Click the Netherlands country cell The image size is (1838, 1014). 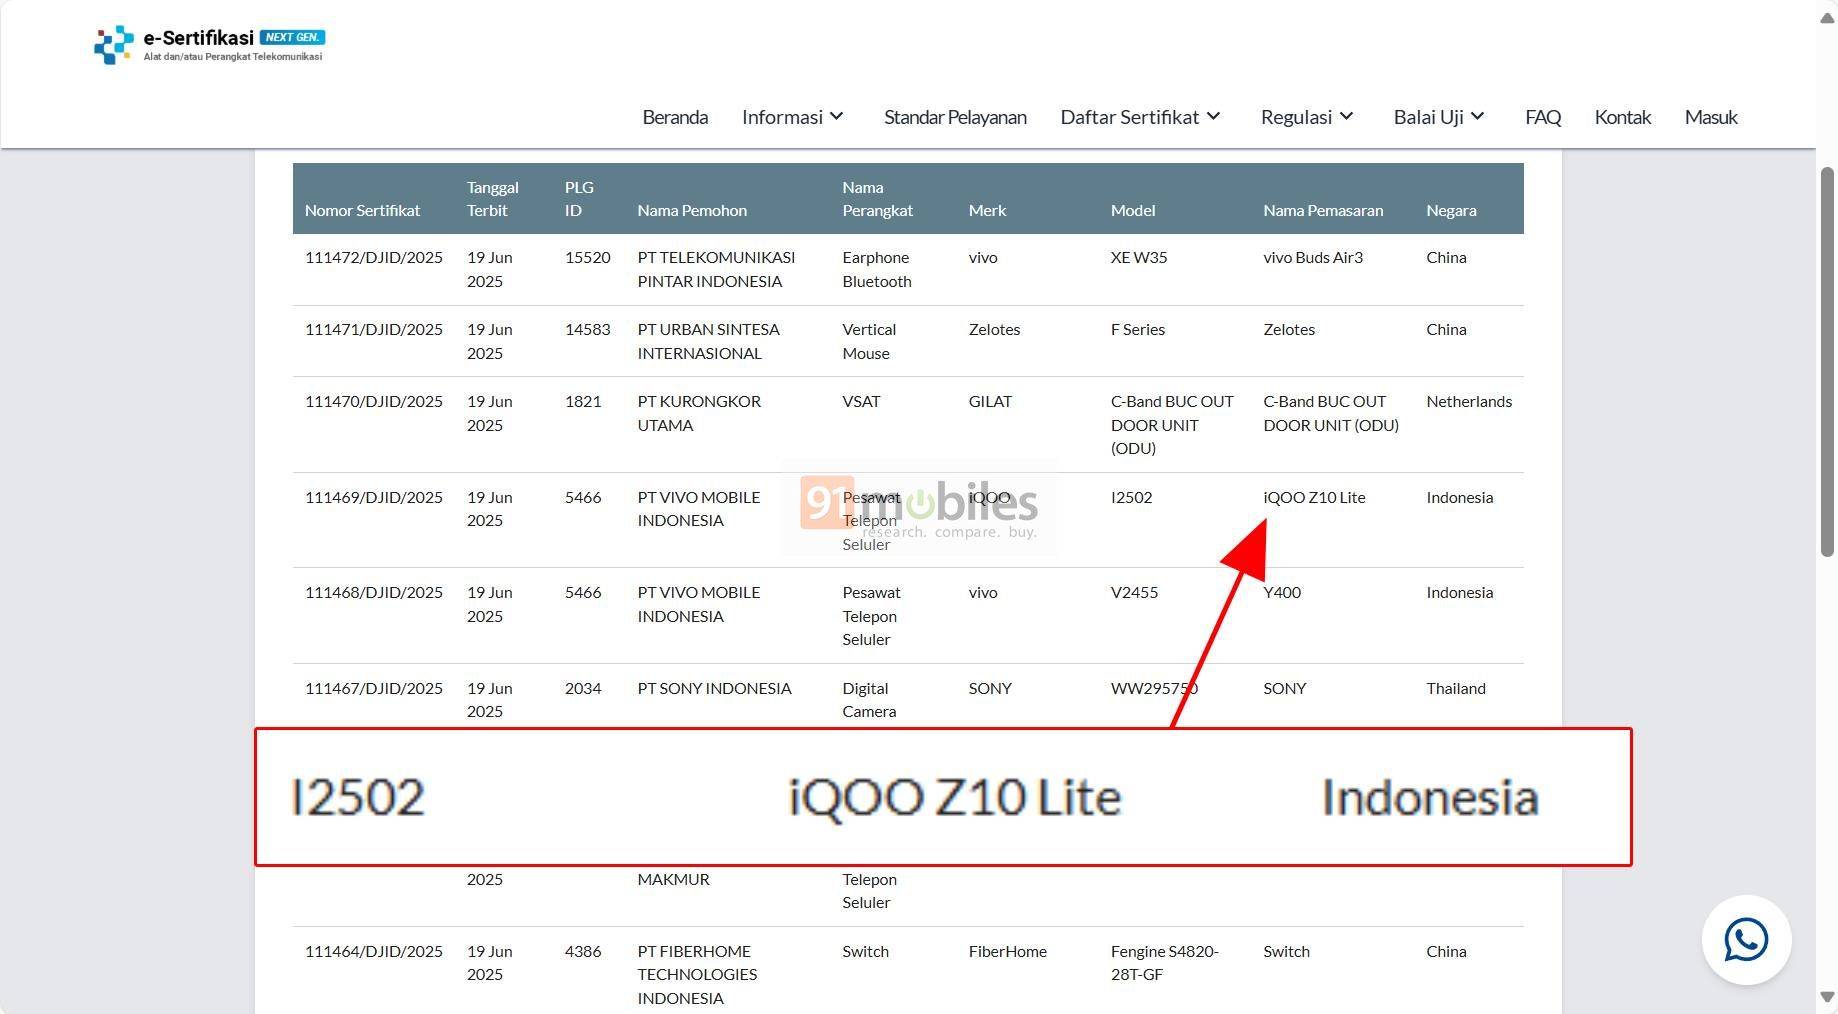point(1469,401)
